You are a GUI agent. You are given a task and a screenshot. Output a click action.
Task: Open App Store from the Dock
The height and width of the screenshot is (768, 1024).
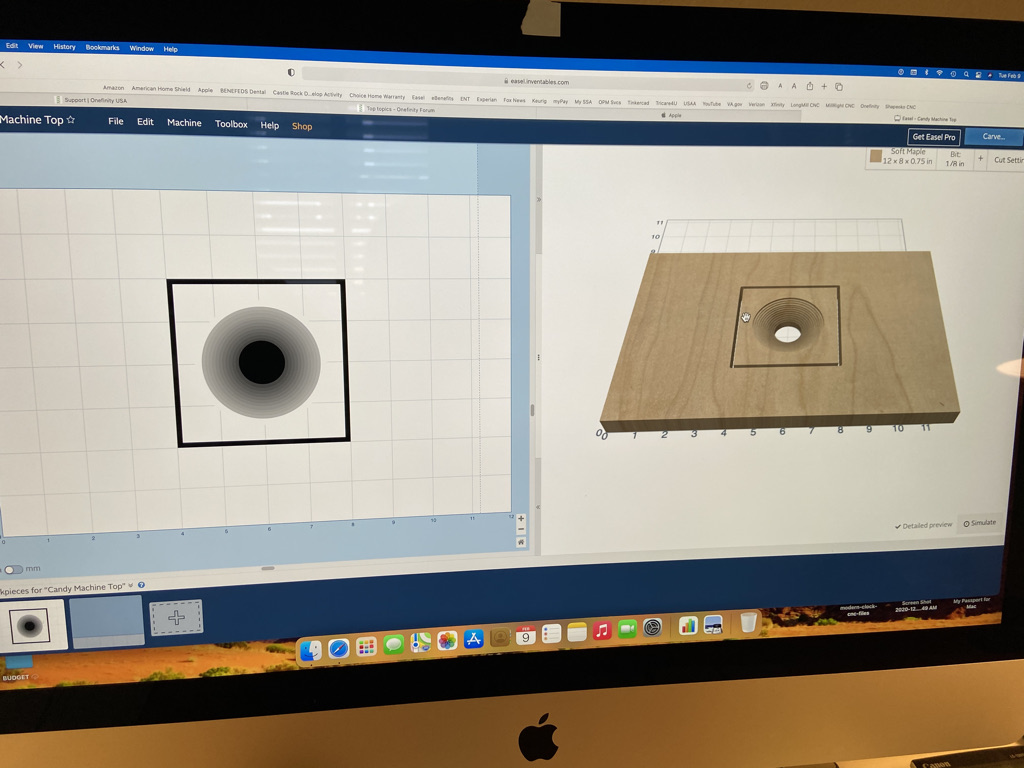[473, 639]
